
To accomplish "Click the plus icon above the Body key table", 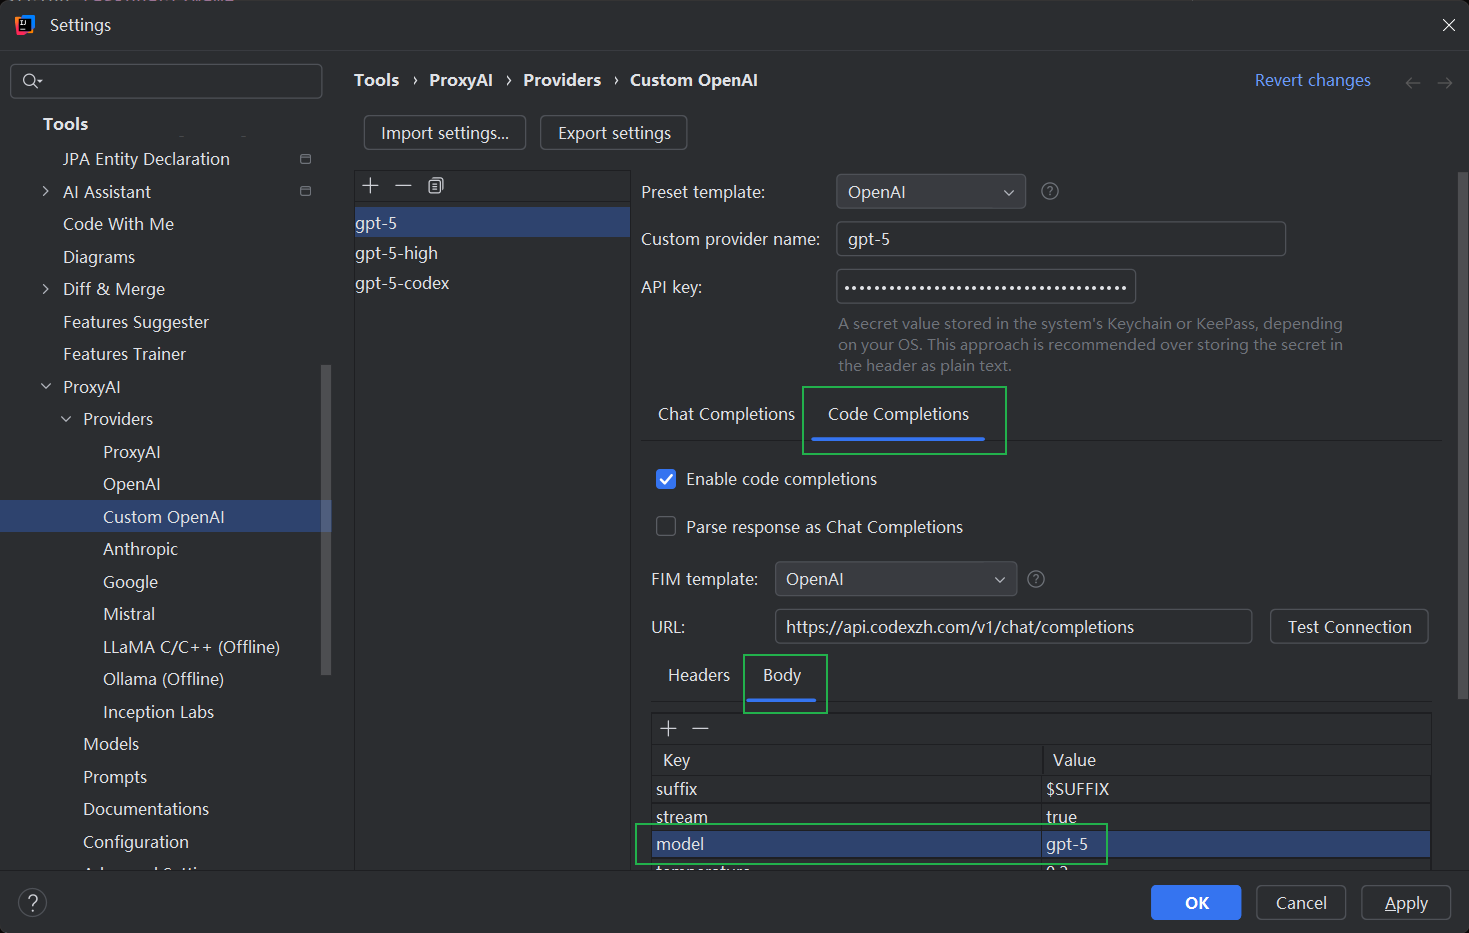I will click(668, 728).
